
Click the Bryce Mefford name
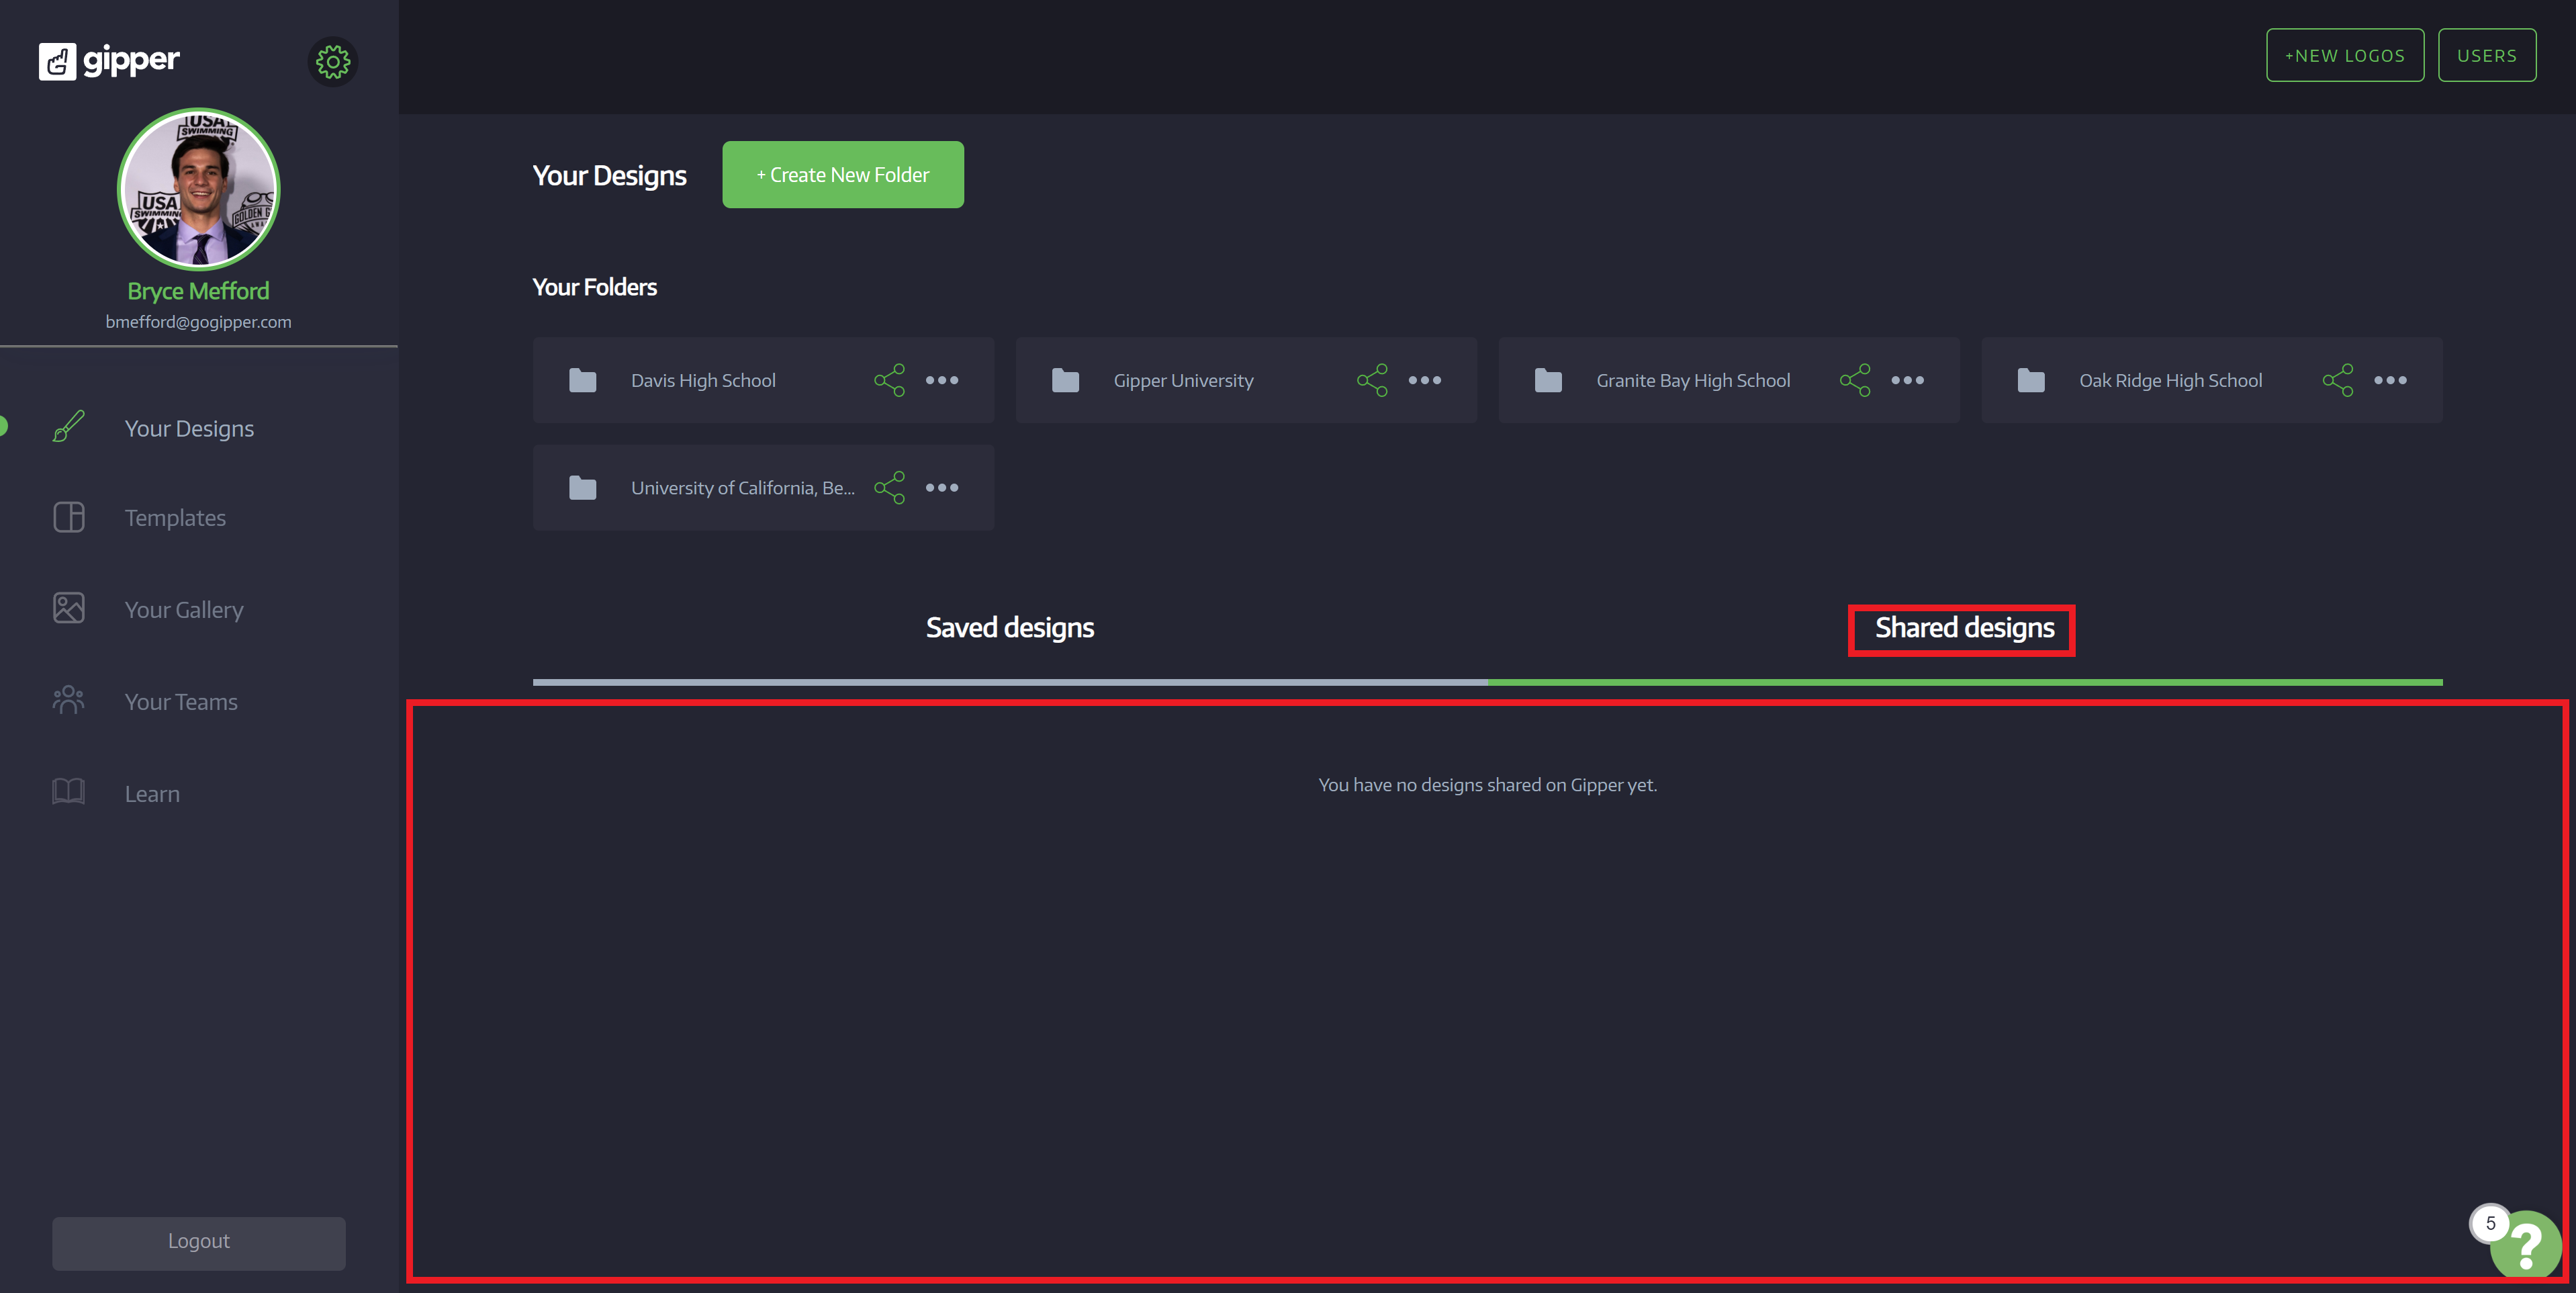point(198,291)
